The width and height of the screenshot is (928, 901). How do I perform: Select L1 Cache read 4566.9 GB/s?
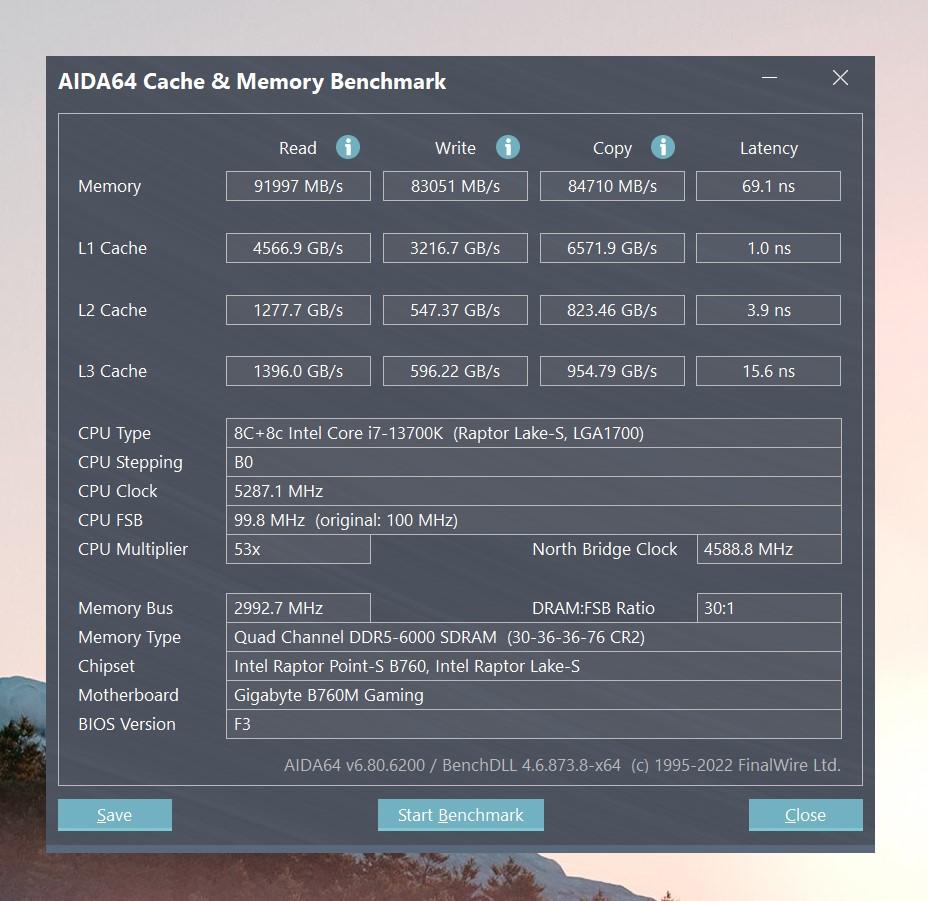click(x=298, y=248)
